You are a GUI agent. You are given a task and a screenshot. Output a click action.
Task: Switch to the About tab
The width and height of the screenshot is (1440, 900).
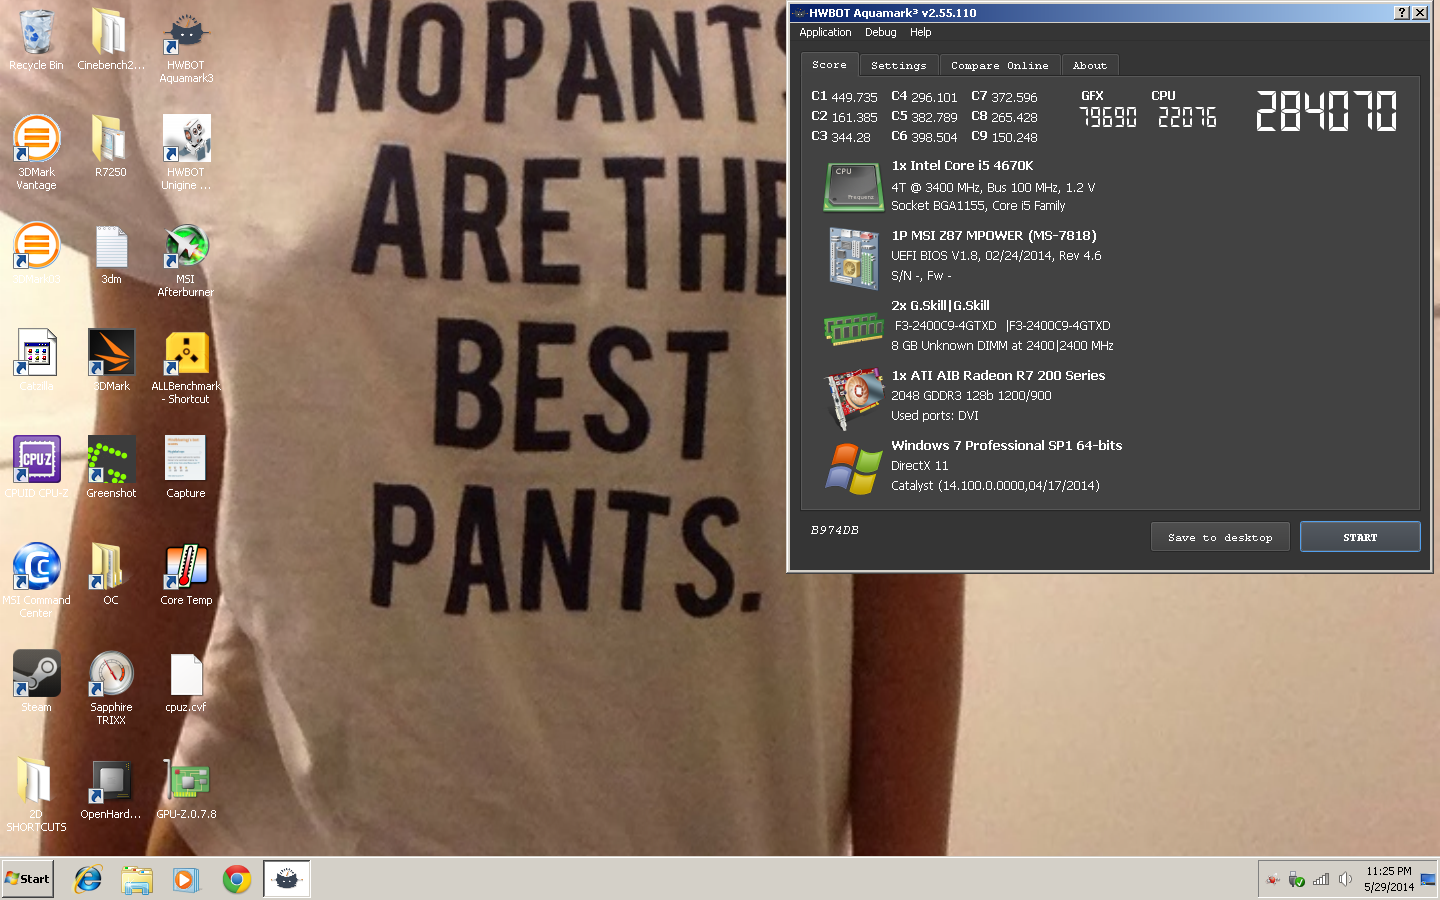point(1089,65)
